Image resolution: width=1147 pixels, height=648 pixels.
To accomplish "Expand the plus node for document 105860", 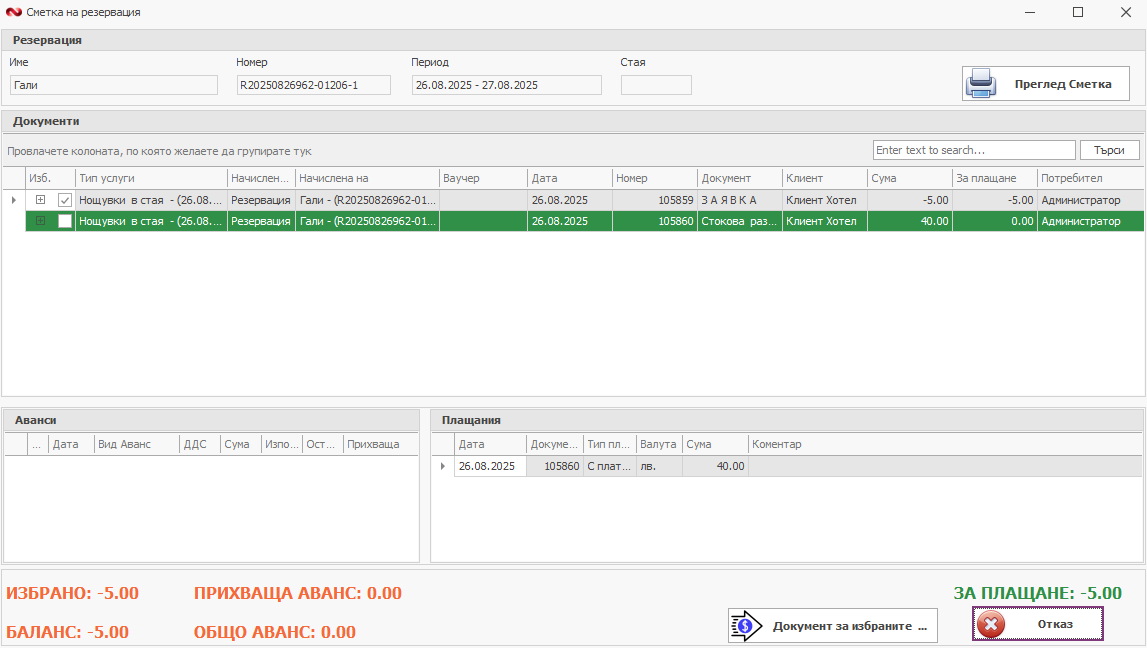I will point(41,221).
